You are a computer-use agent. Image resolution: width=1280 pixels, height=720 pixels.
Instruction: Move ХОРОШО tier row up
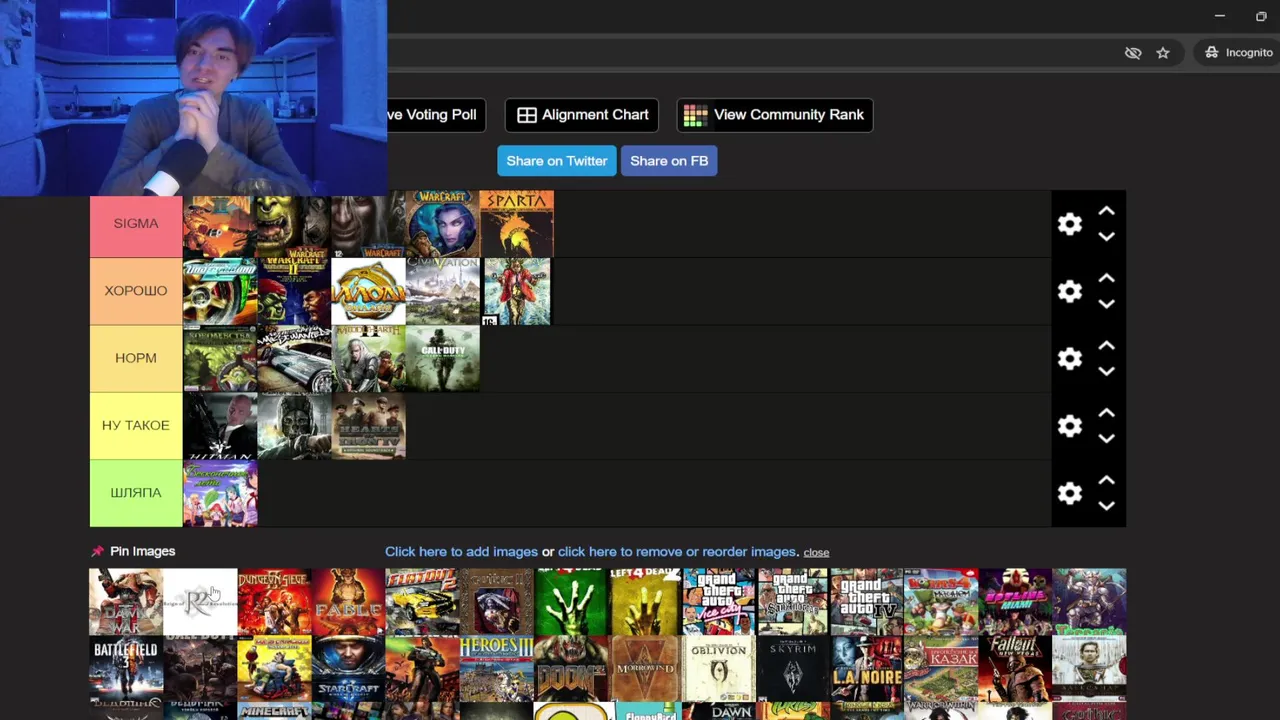click(x=1106, y=278)
